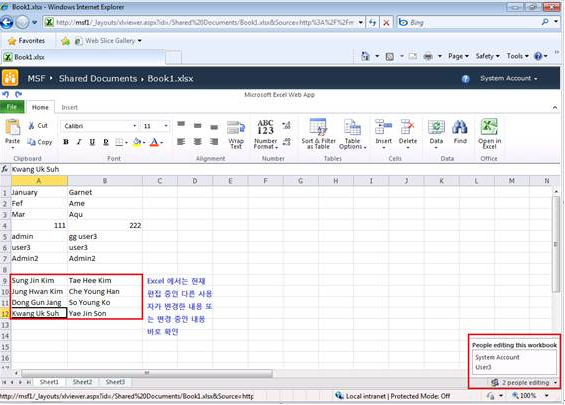Image resolution: width=565 pixels, height=405 pixels.
Task: Click Bottom Align icon
Action: click(214, 126)
